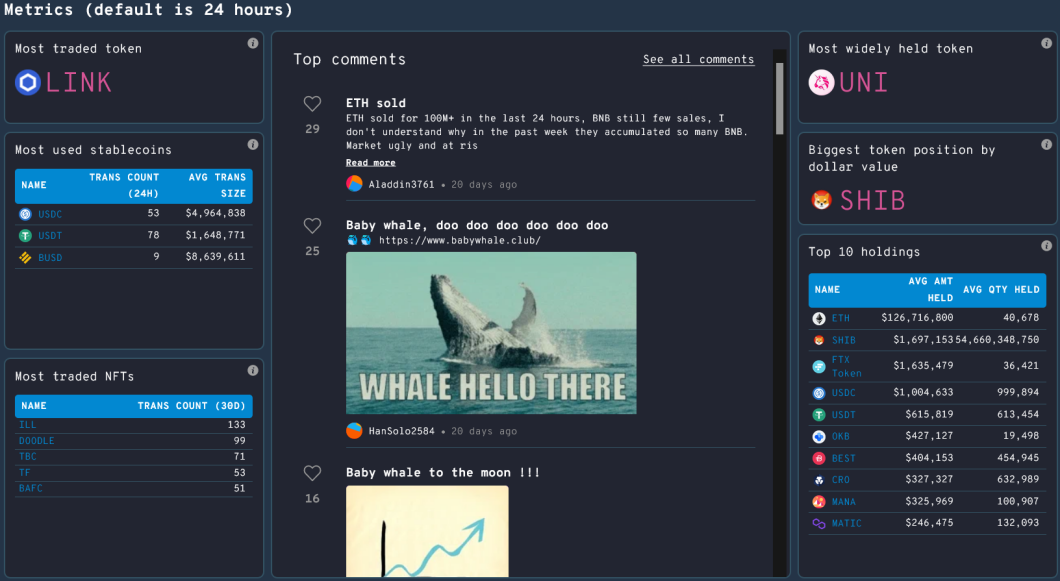Click the comments panel scrollbar thumb
Viewport: 1060px width, 581px height.
click(x=779, y=99)
